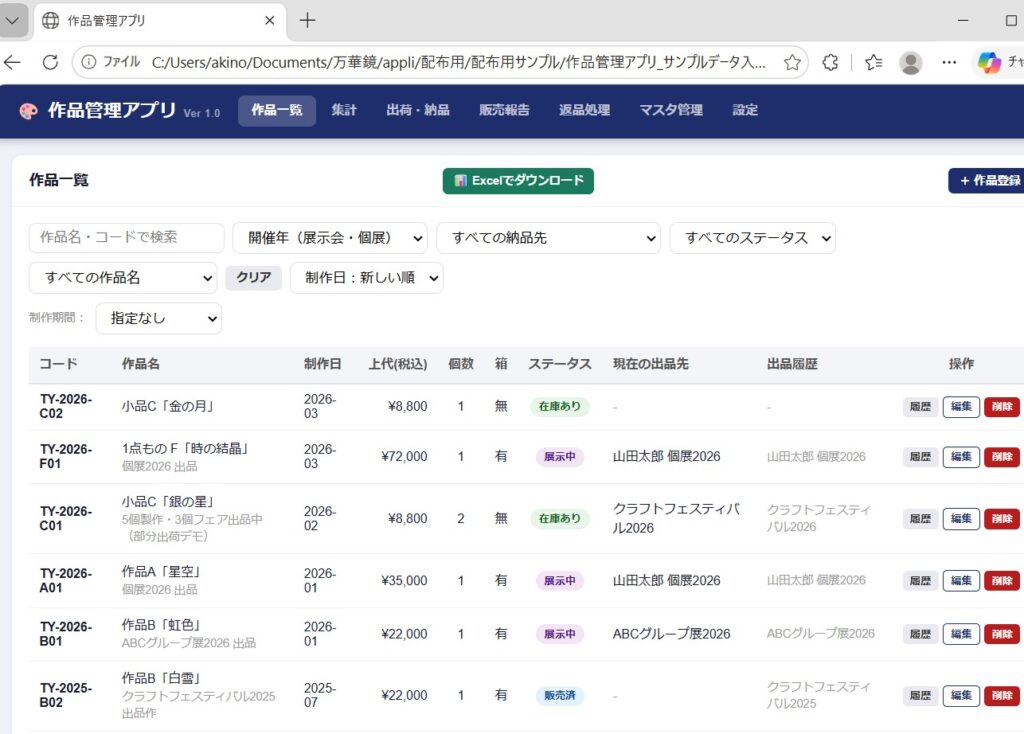Open the すべてのステータス dropdown
Image resolution: width=1024 pixels, height=734 pixels.
(x=753, y=238)
